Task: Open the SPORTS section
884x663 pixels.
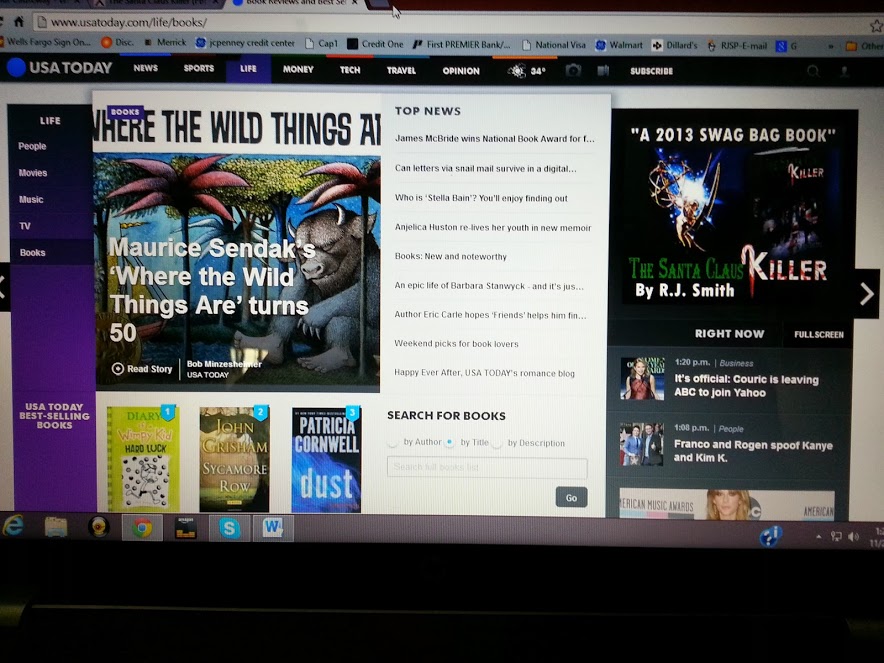Action: pyautogui.click(x=199, y=69)
